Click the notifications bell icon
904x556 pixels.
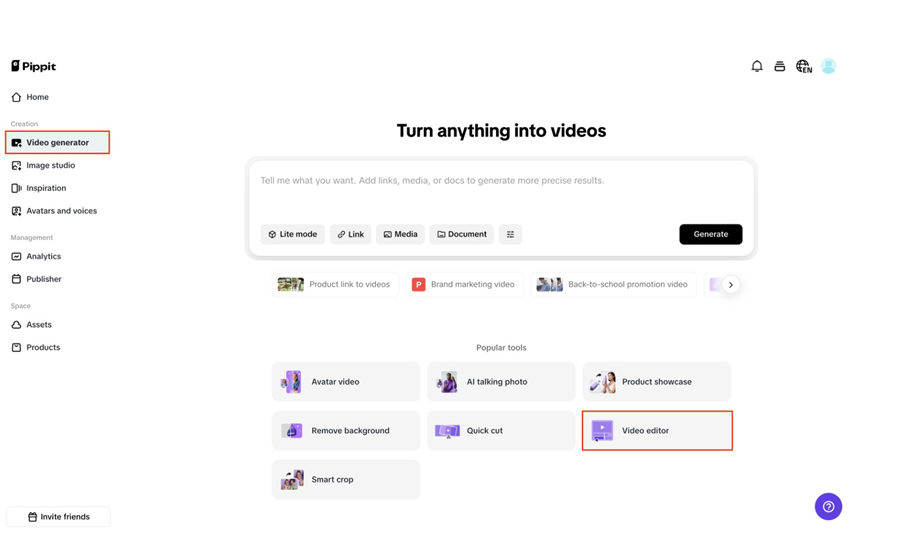[757, 67]
